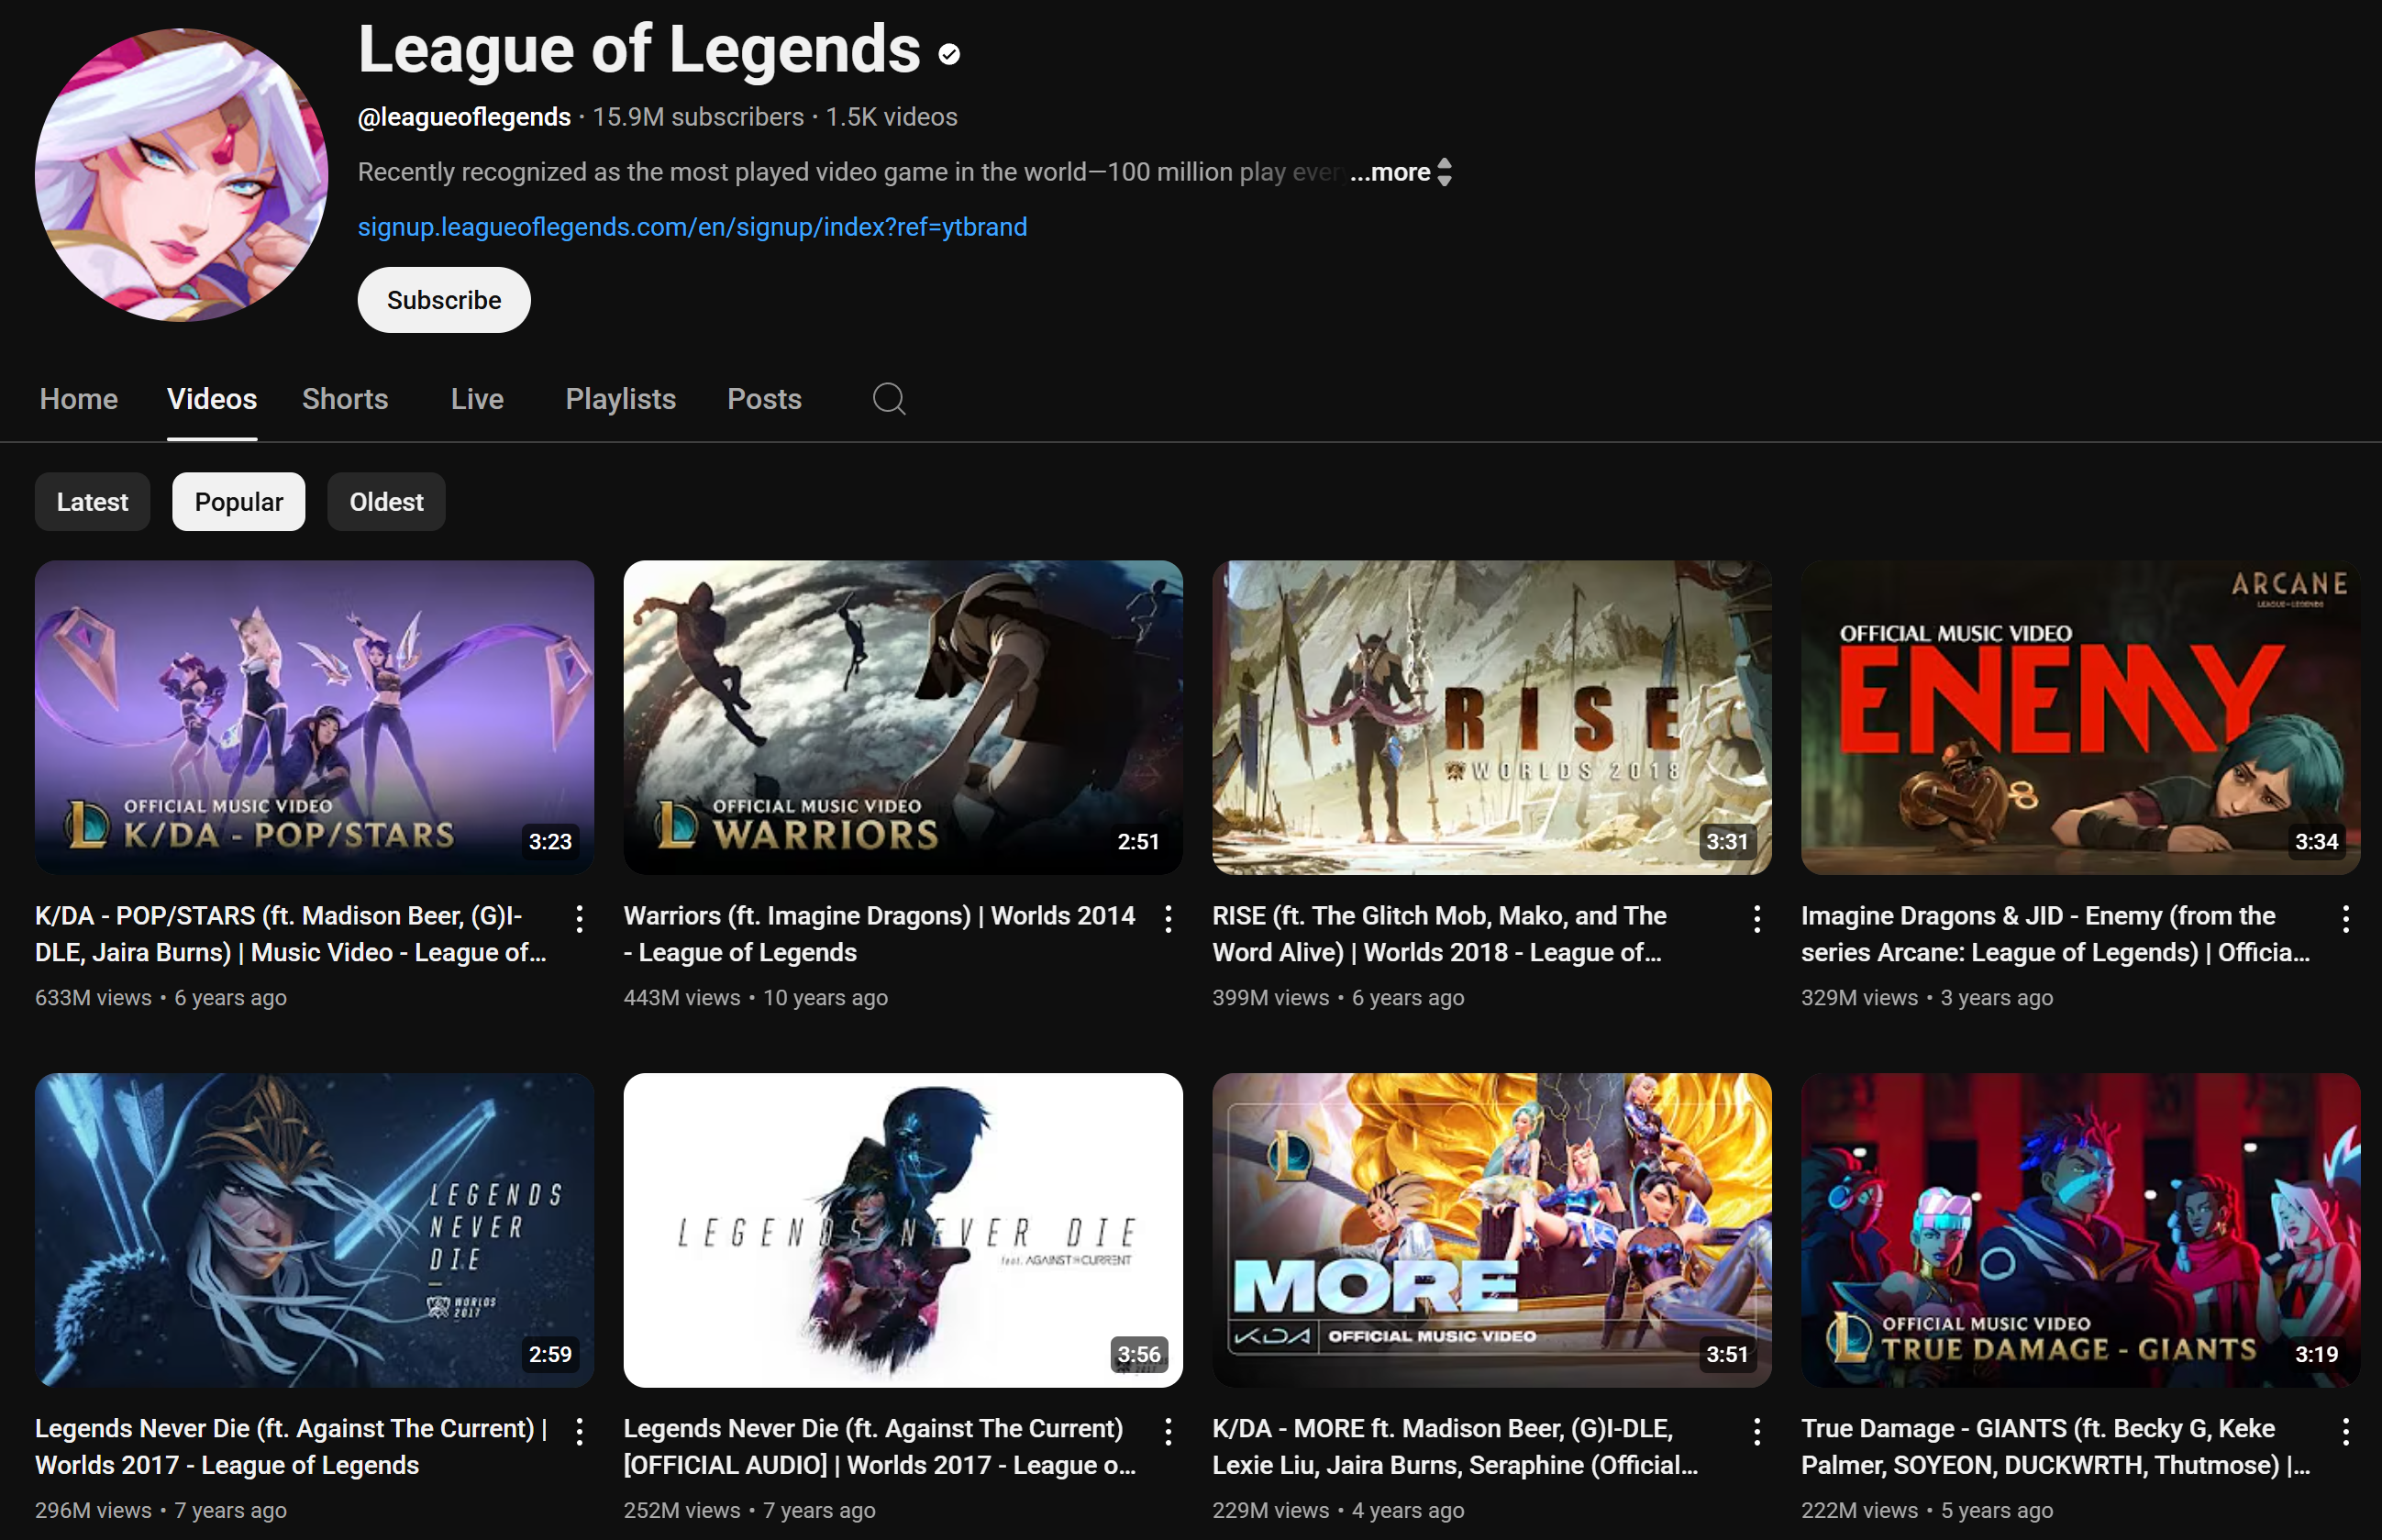Viewport: 2382px width, 1540px height.
Task: Play the K/DA MORE thumbnail
Action: point(1492,1230)
